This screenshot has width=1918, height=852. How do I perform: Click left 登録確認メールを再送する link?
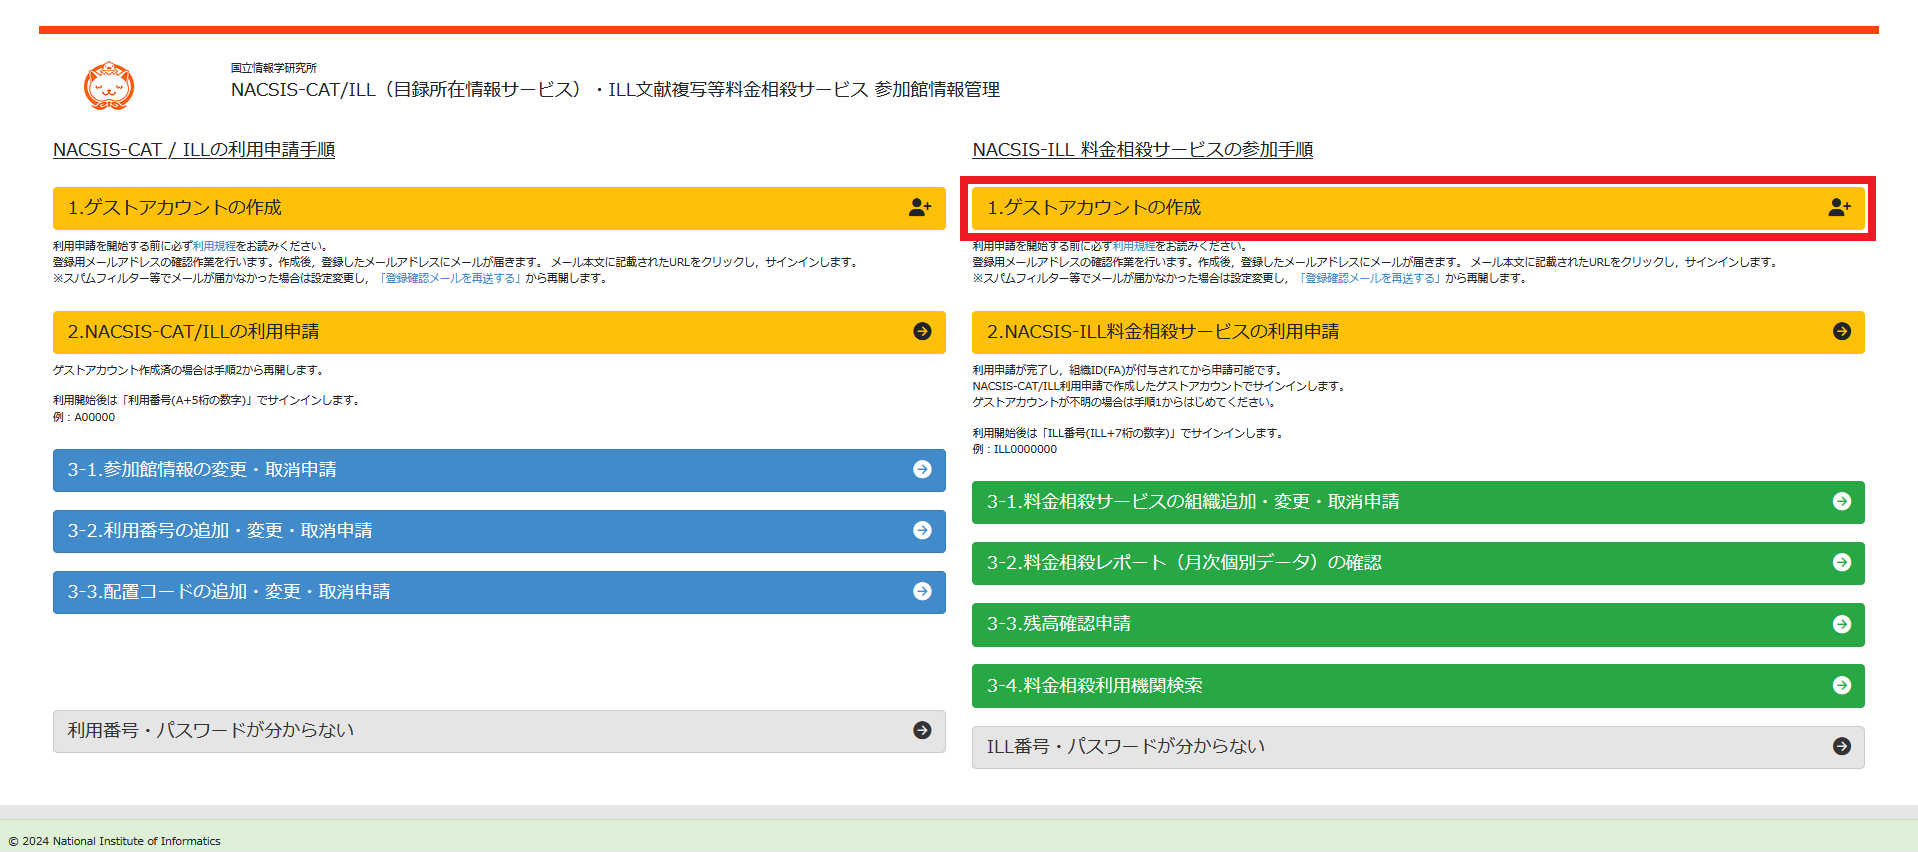pos(451,278)
